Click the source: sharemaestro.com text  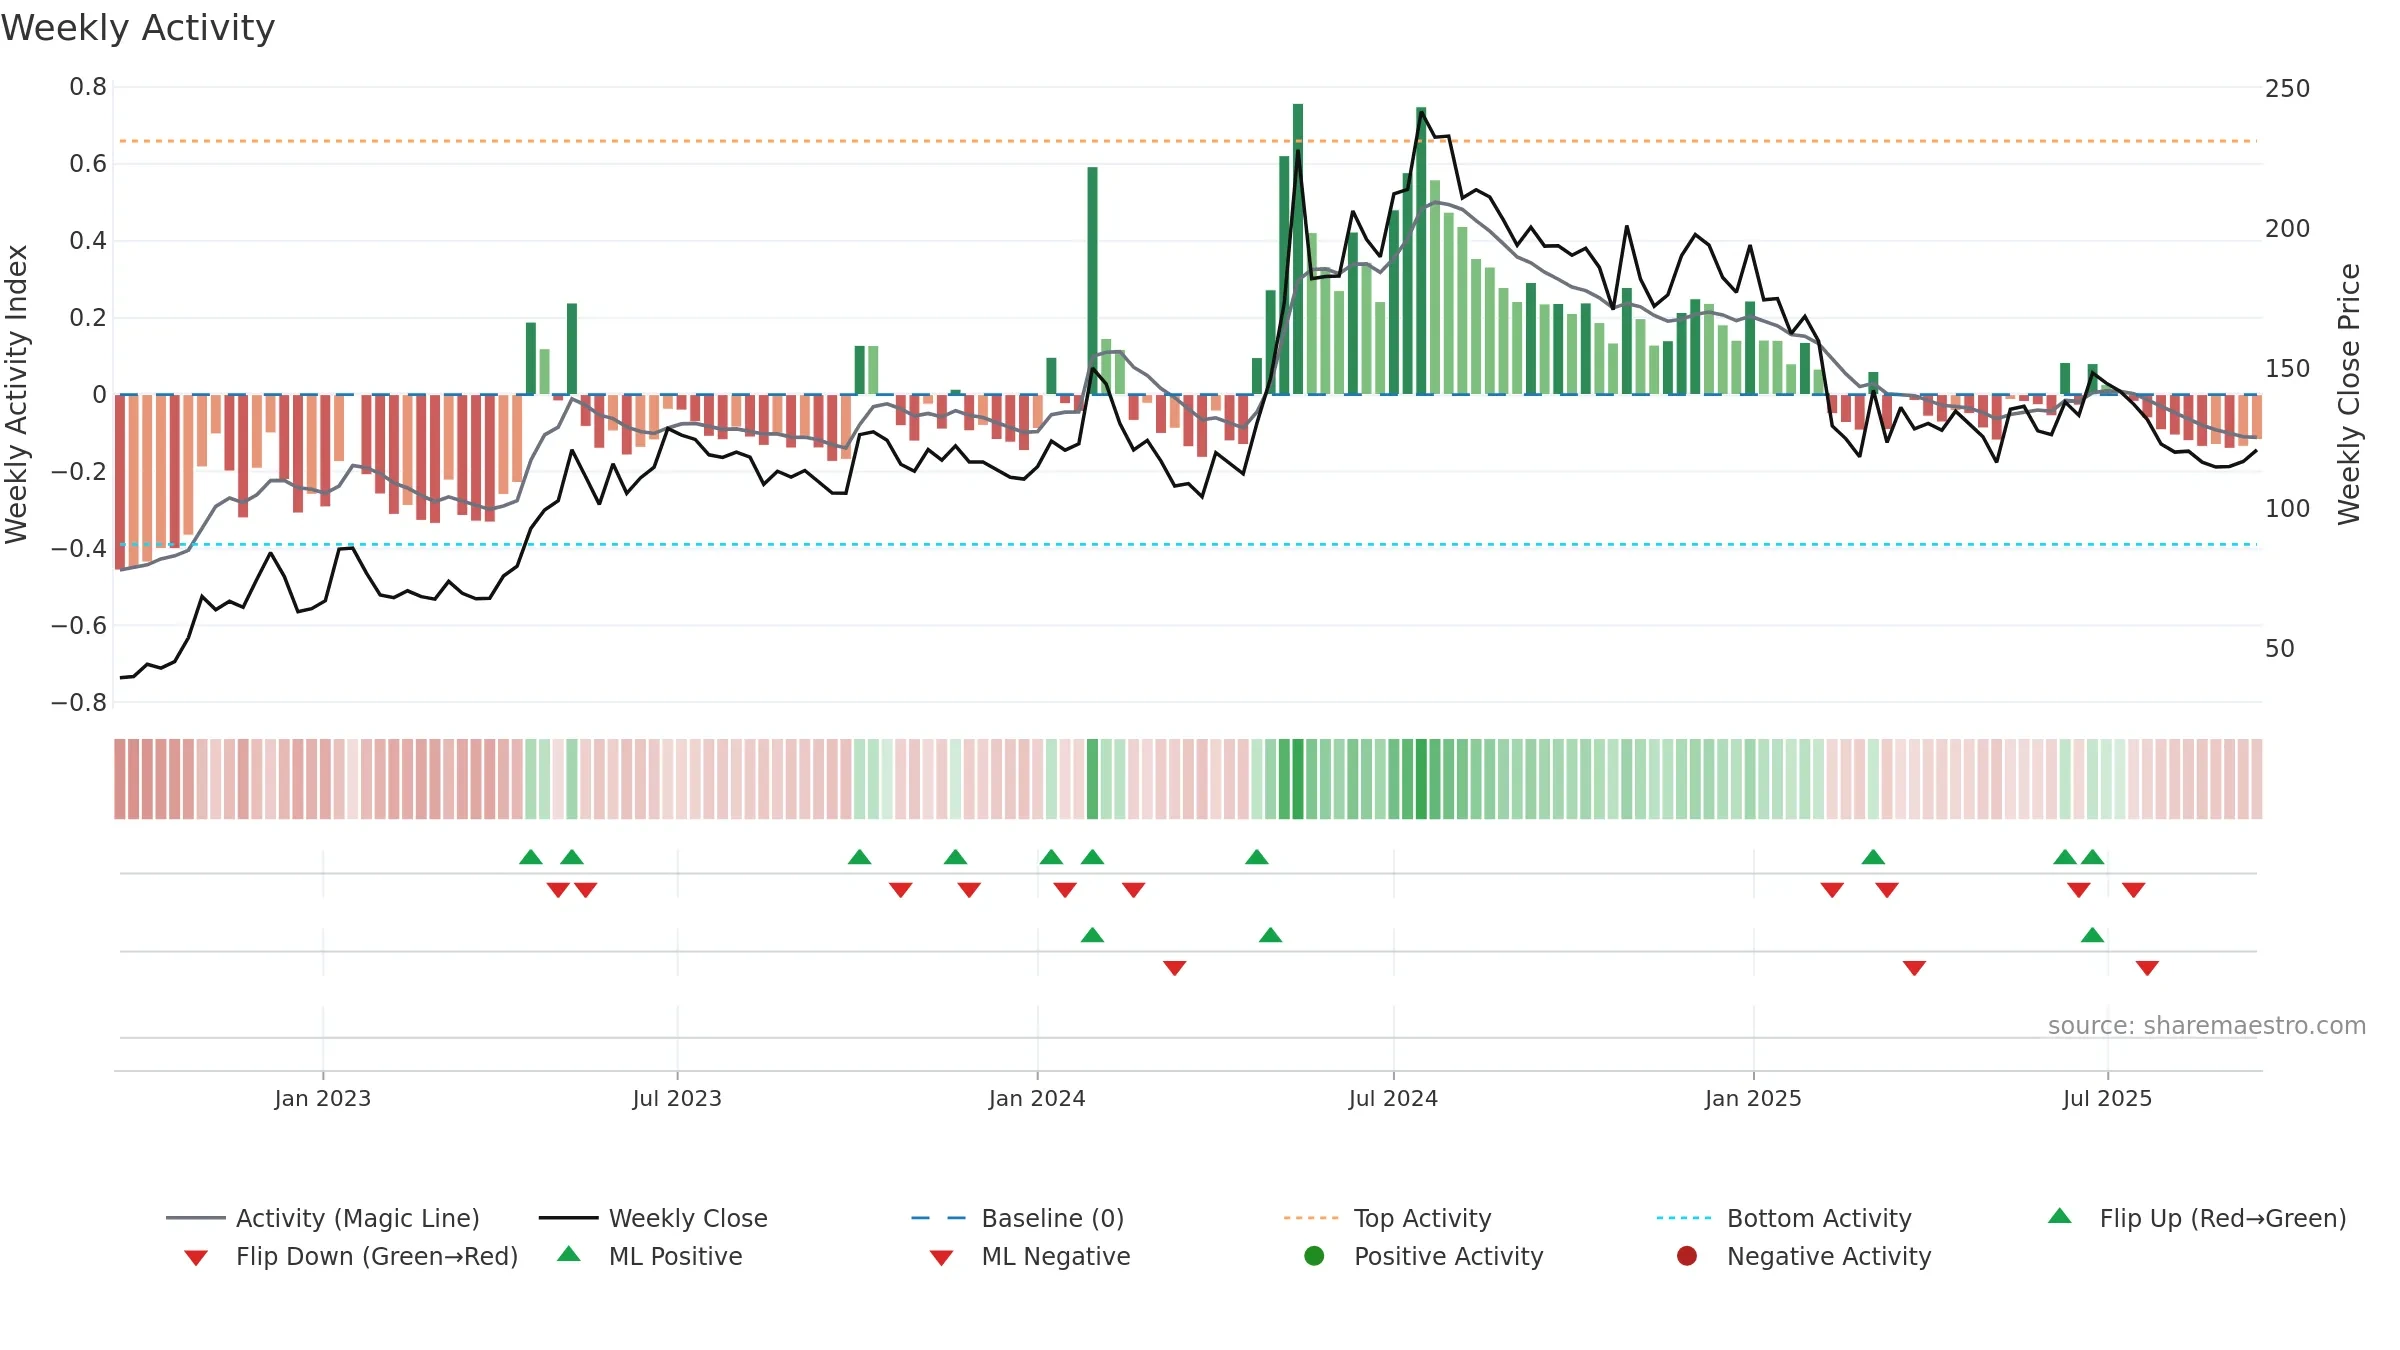click(x=2207, y=1025)
